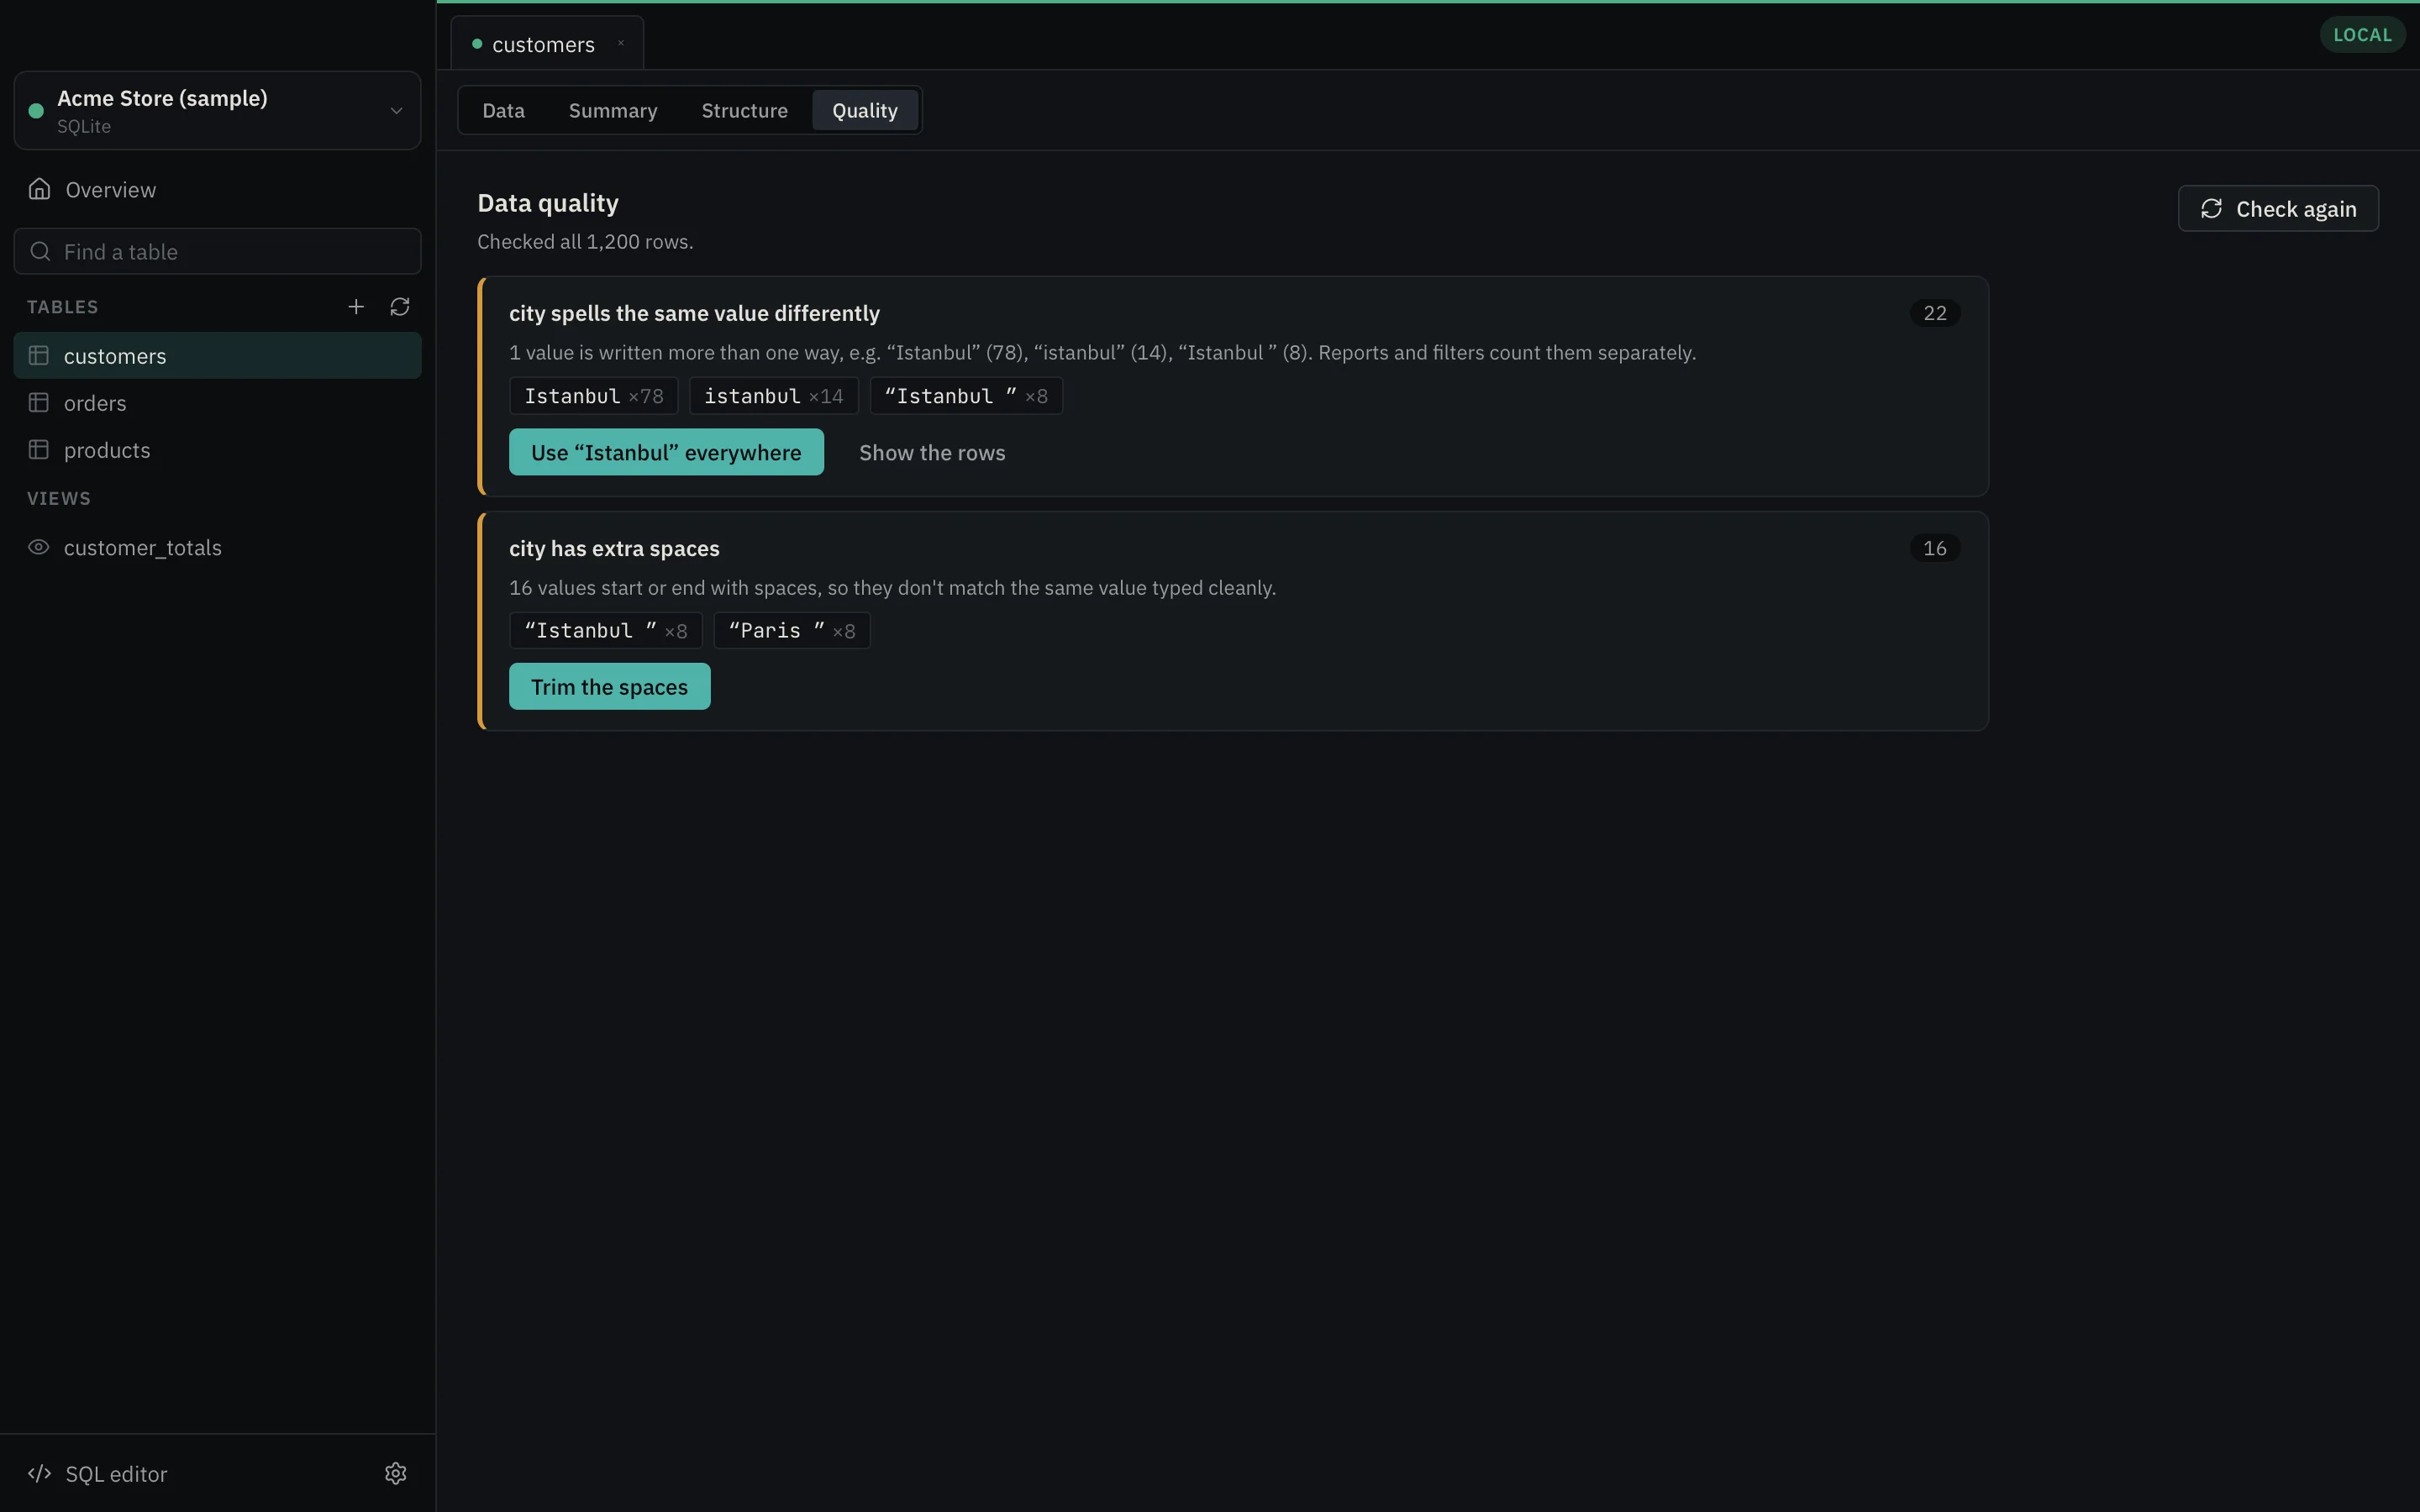Select customers table in sidebar
Viewport: 2420px width, 1512px height.
[217, 356]
